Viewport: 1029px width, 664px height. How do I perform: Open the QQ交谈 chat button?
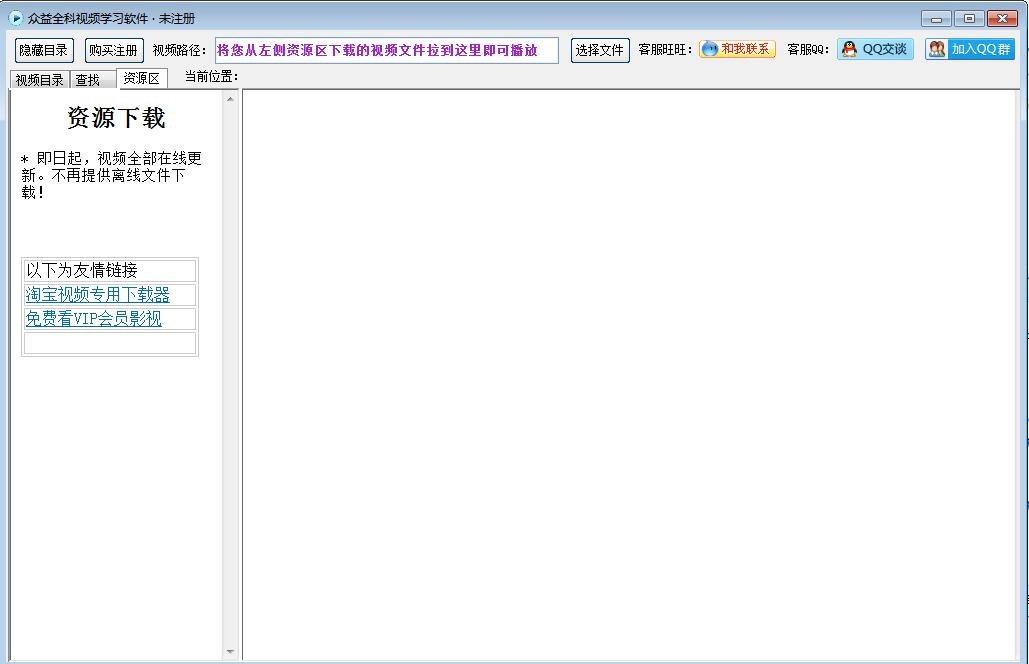coord(875,49)
